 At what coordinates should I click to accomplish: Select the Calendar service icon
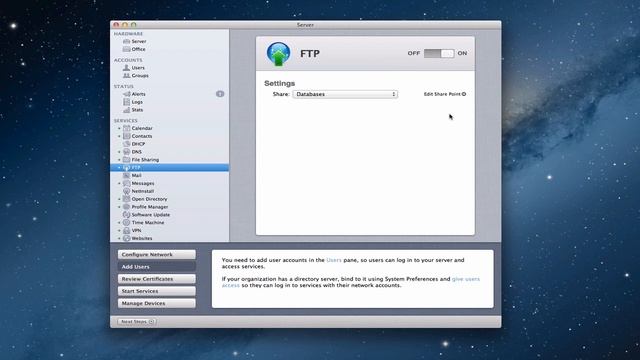[x=127, y=128]
